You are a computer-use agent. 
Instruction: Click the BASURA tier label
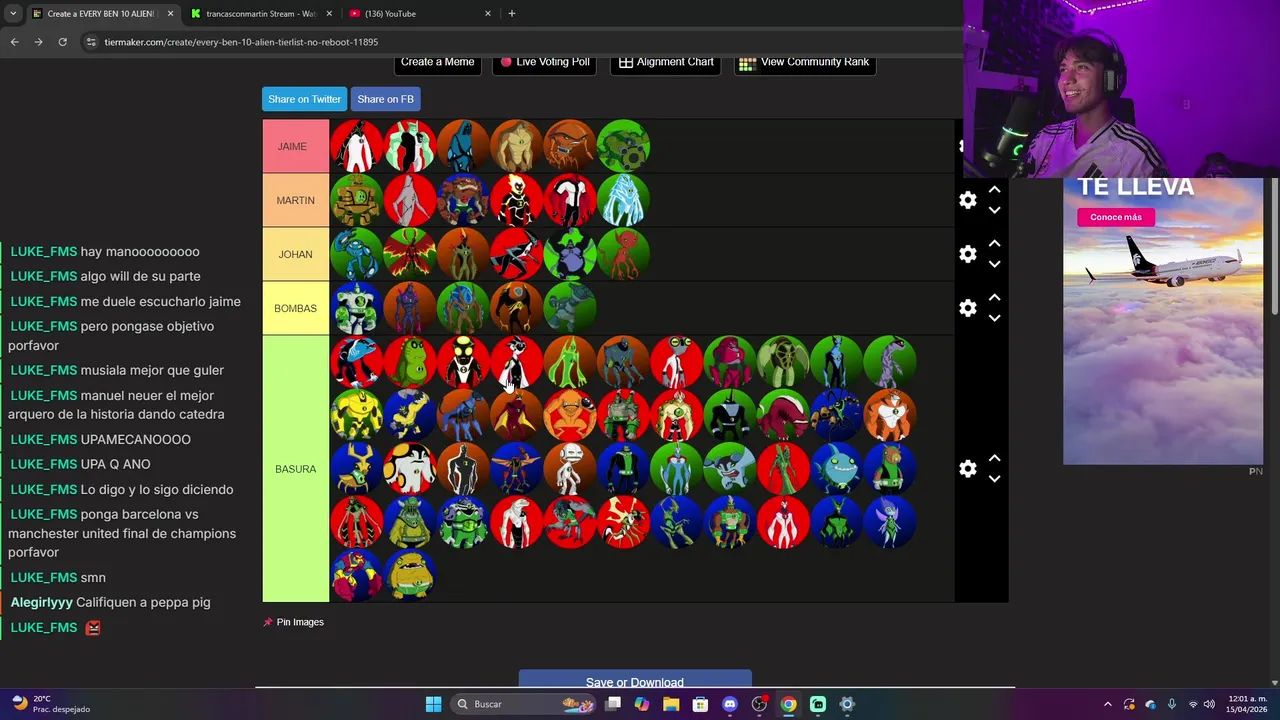pos(295,469)
